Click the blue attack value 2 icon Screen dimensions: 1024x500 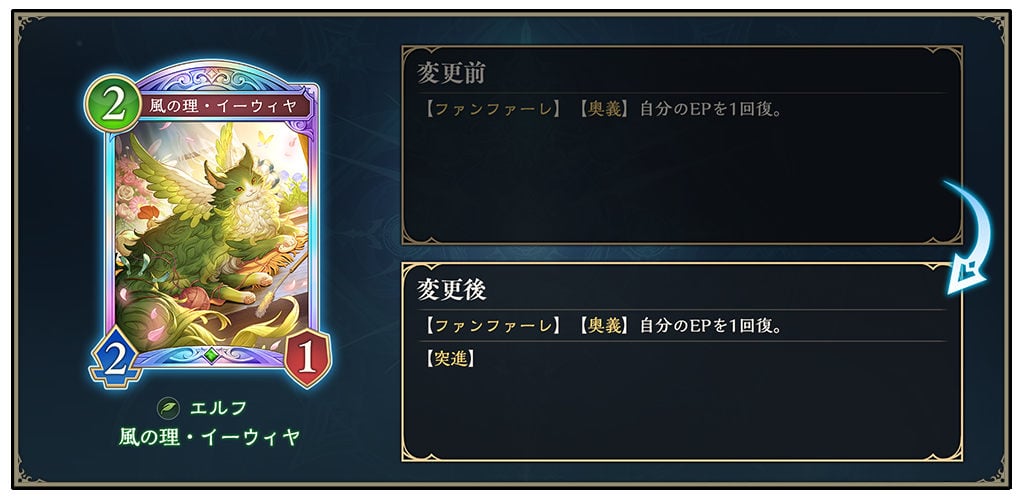116,358
